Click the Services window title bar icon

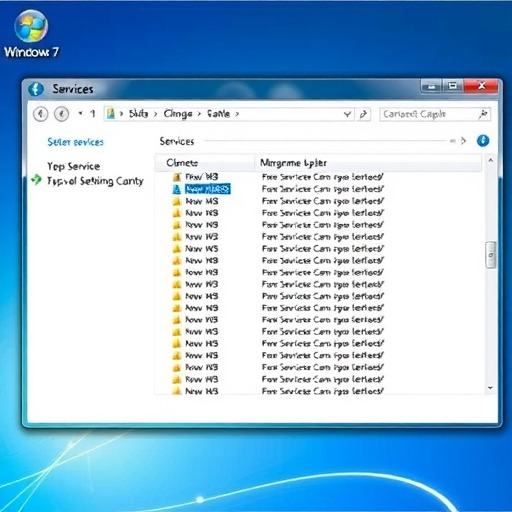pos(36,89)
